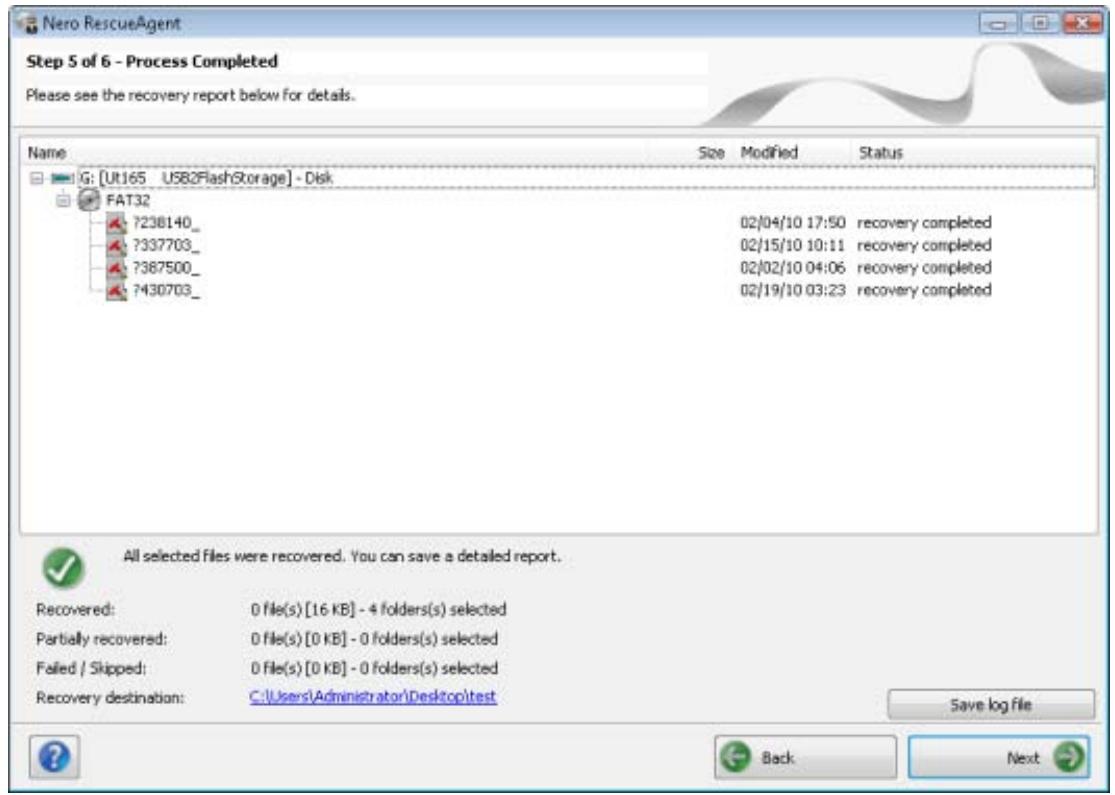
Task: Select the ?238140_ recovered folder
Action: (166, 223)
